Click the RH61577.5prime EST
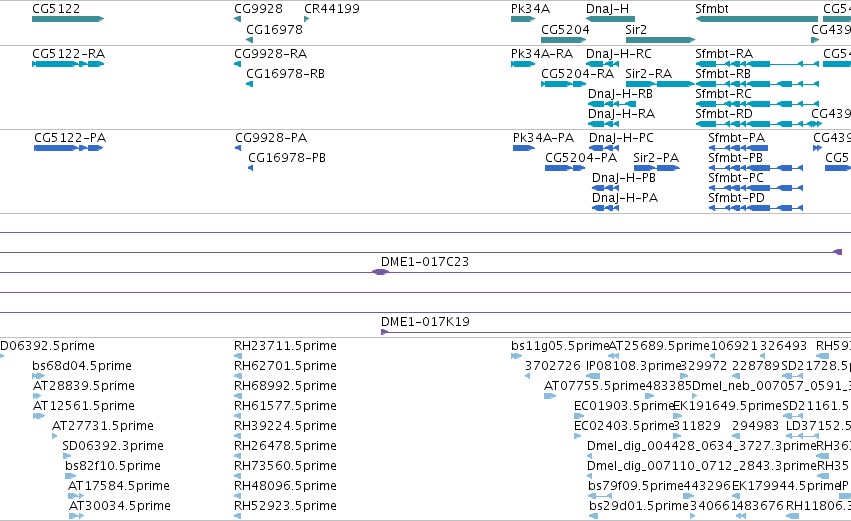 coord(238,416)
